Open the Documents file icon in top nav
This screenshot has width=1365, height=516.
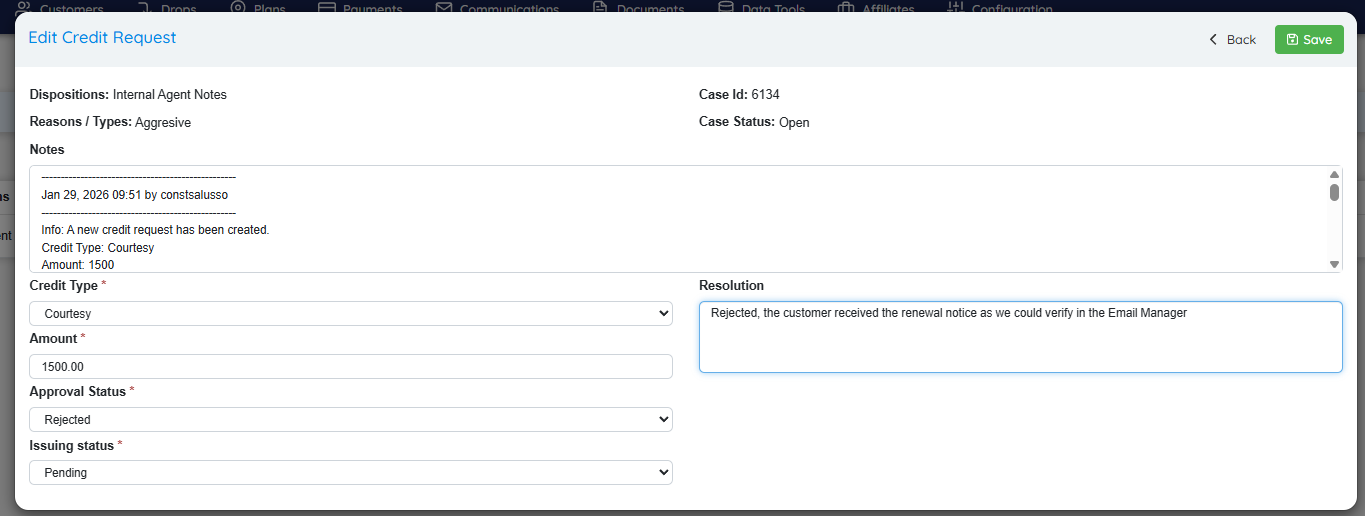click(x=600, y=8)
